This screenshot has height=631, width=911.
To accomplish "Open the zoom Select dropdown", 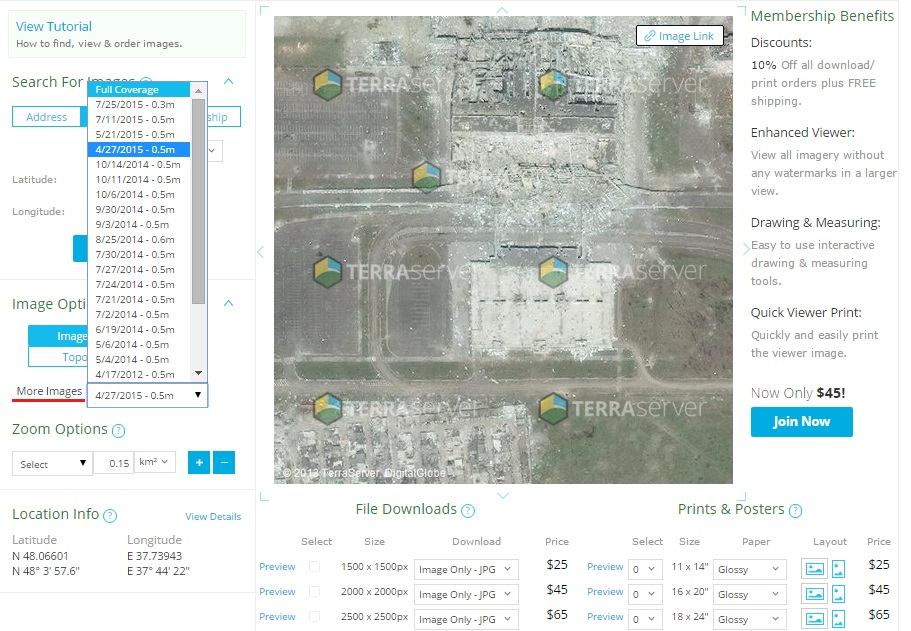I will [52, 464].
